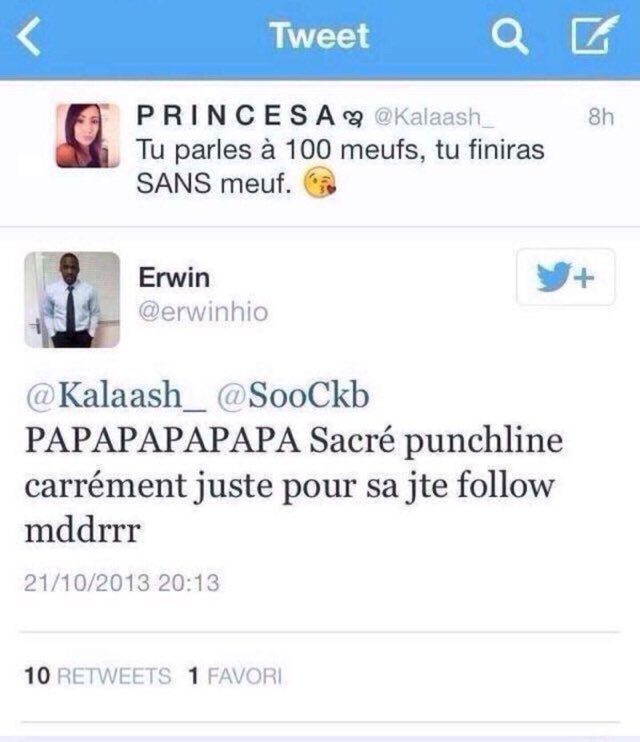Screen dimensions: 640x742
Task: Compose a new tweet
Action: point(589,38)
